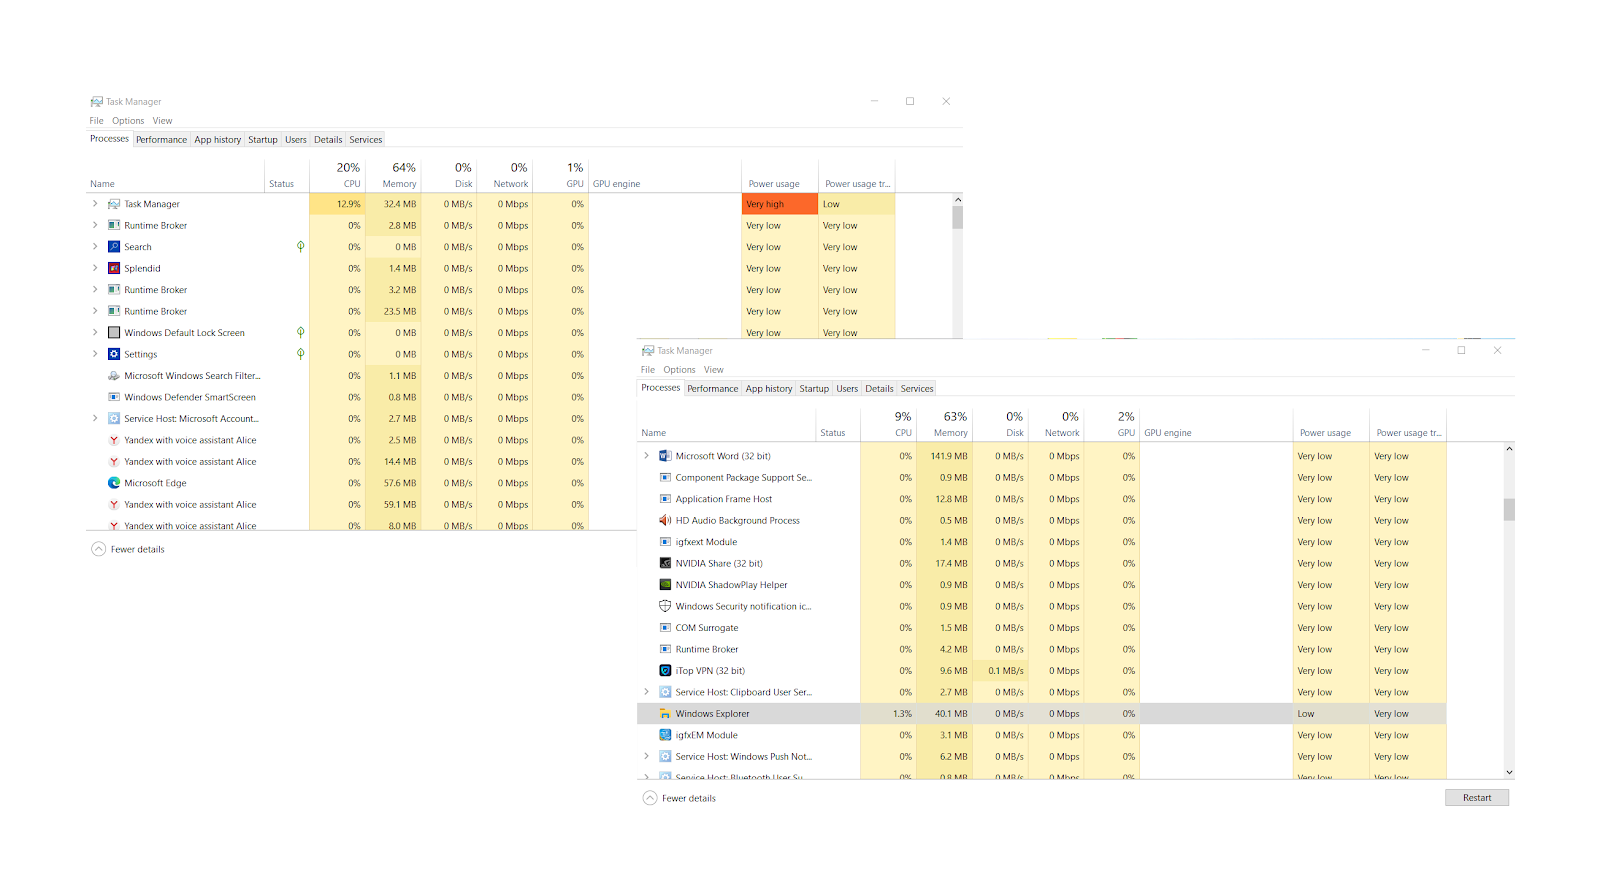
Task: Click the Service Host: Windows Push gear icon
Action: click(665, 757)
